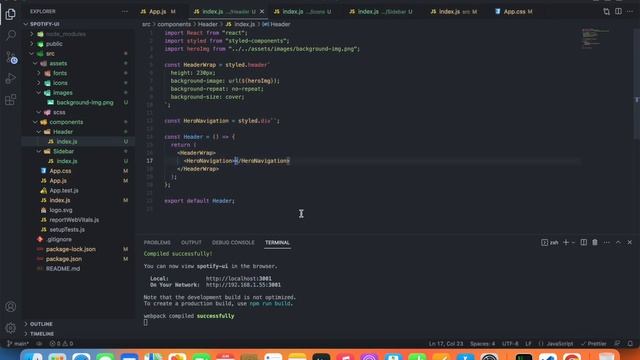Collapse the src folder
Screen dimensions: 640x360
tap(32, 53)
